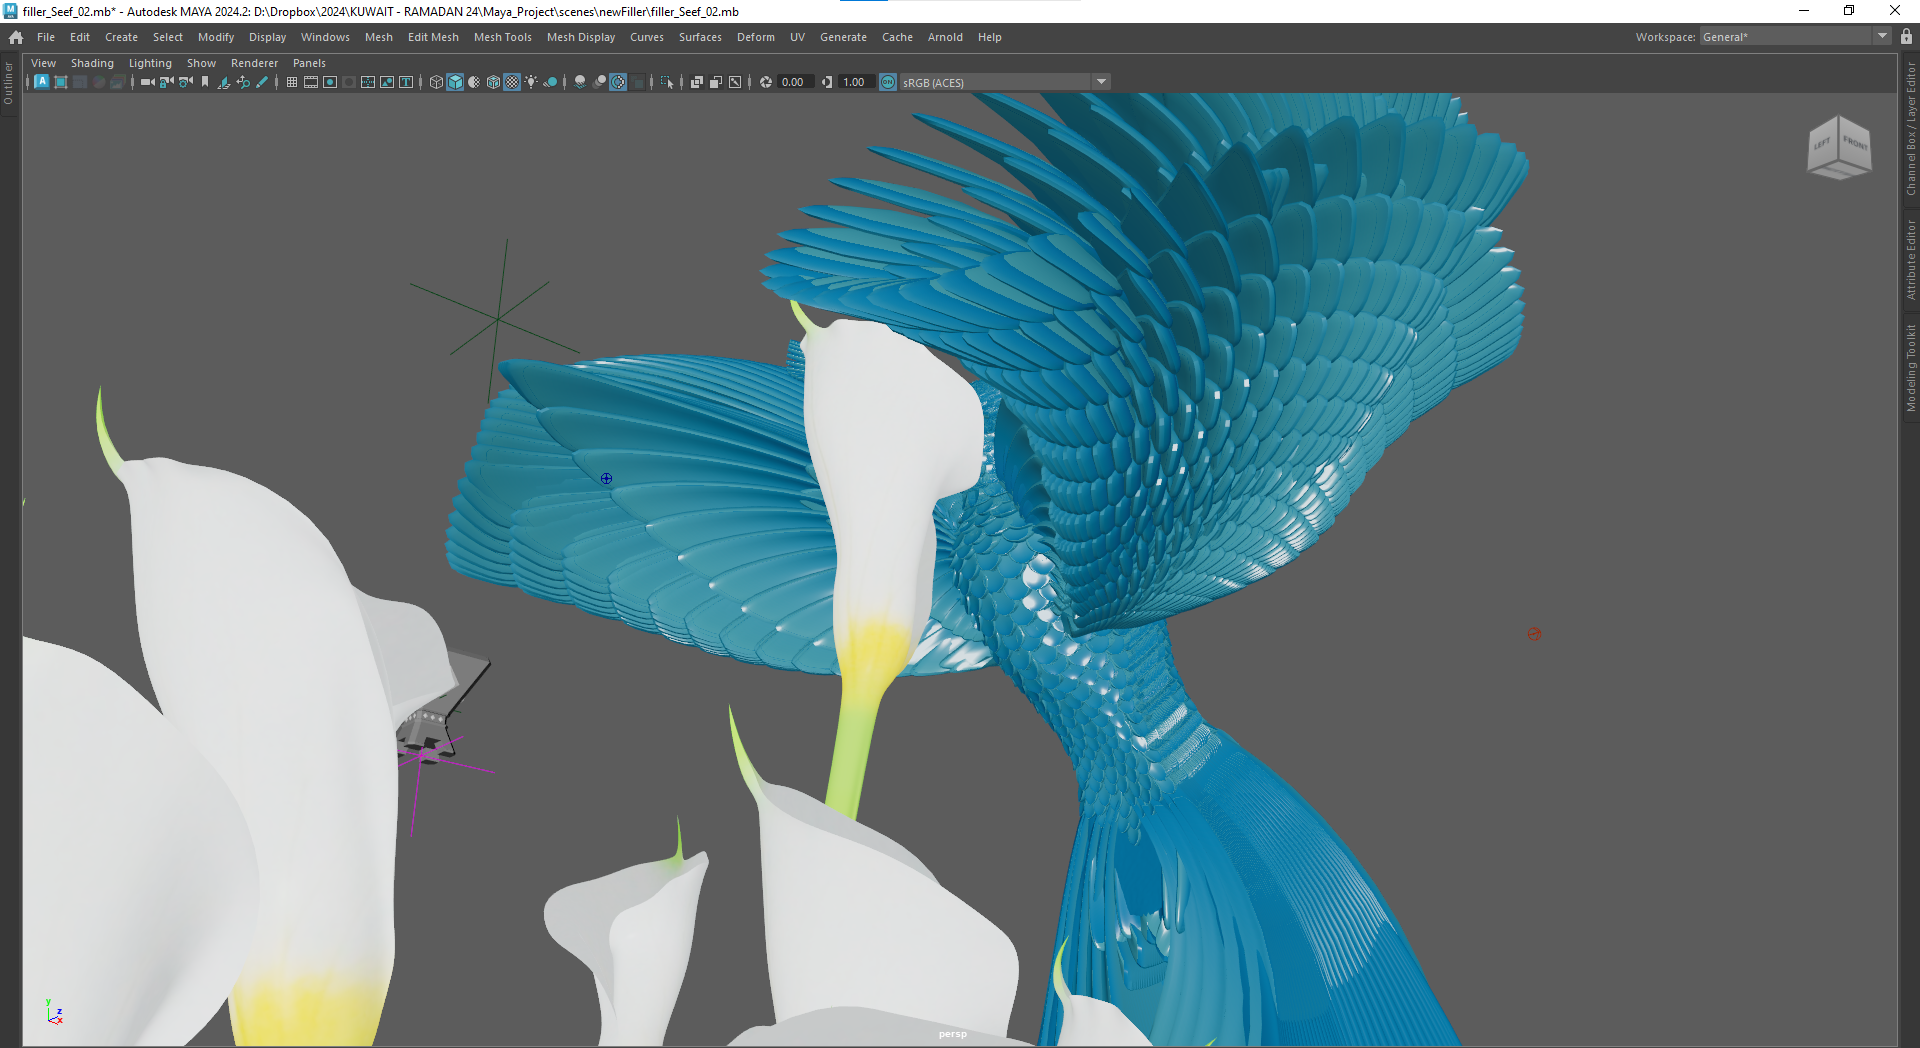Open the Edit Mesh menu

(x=433, y=37)
